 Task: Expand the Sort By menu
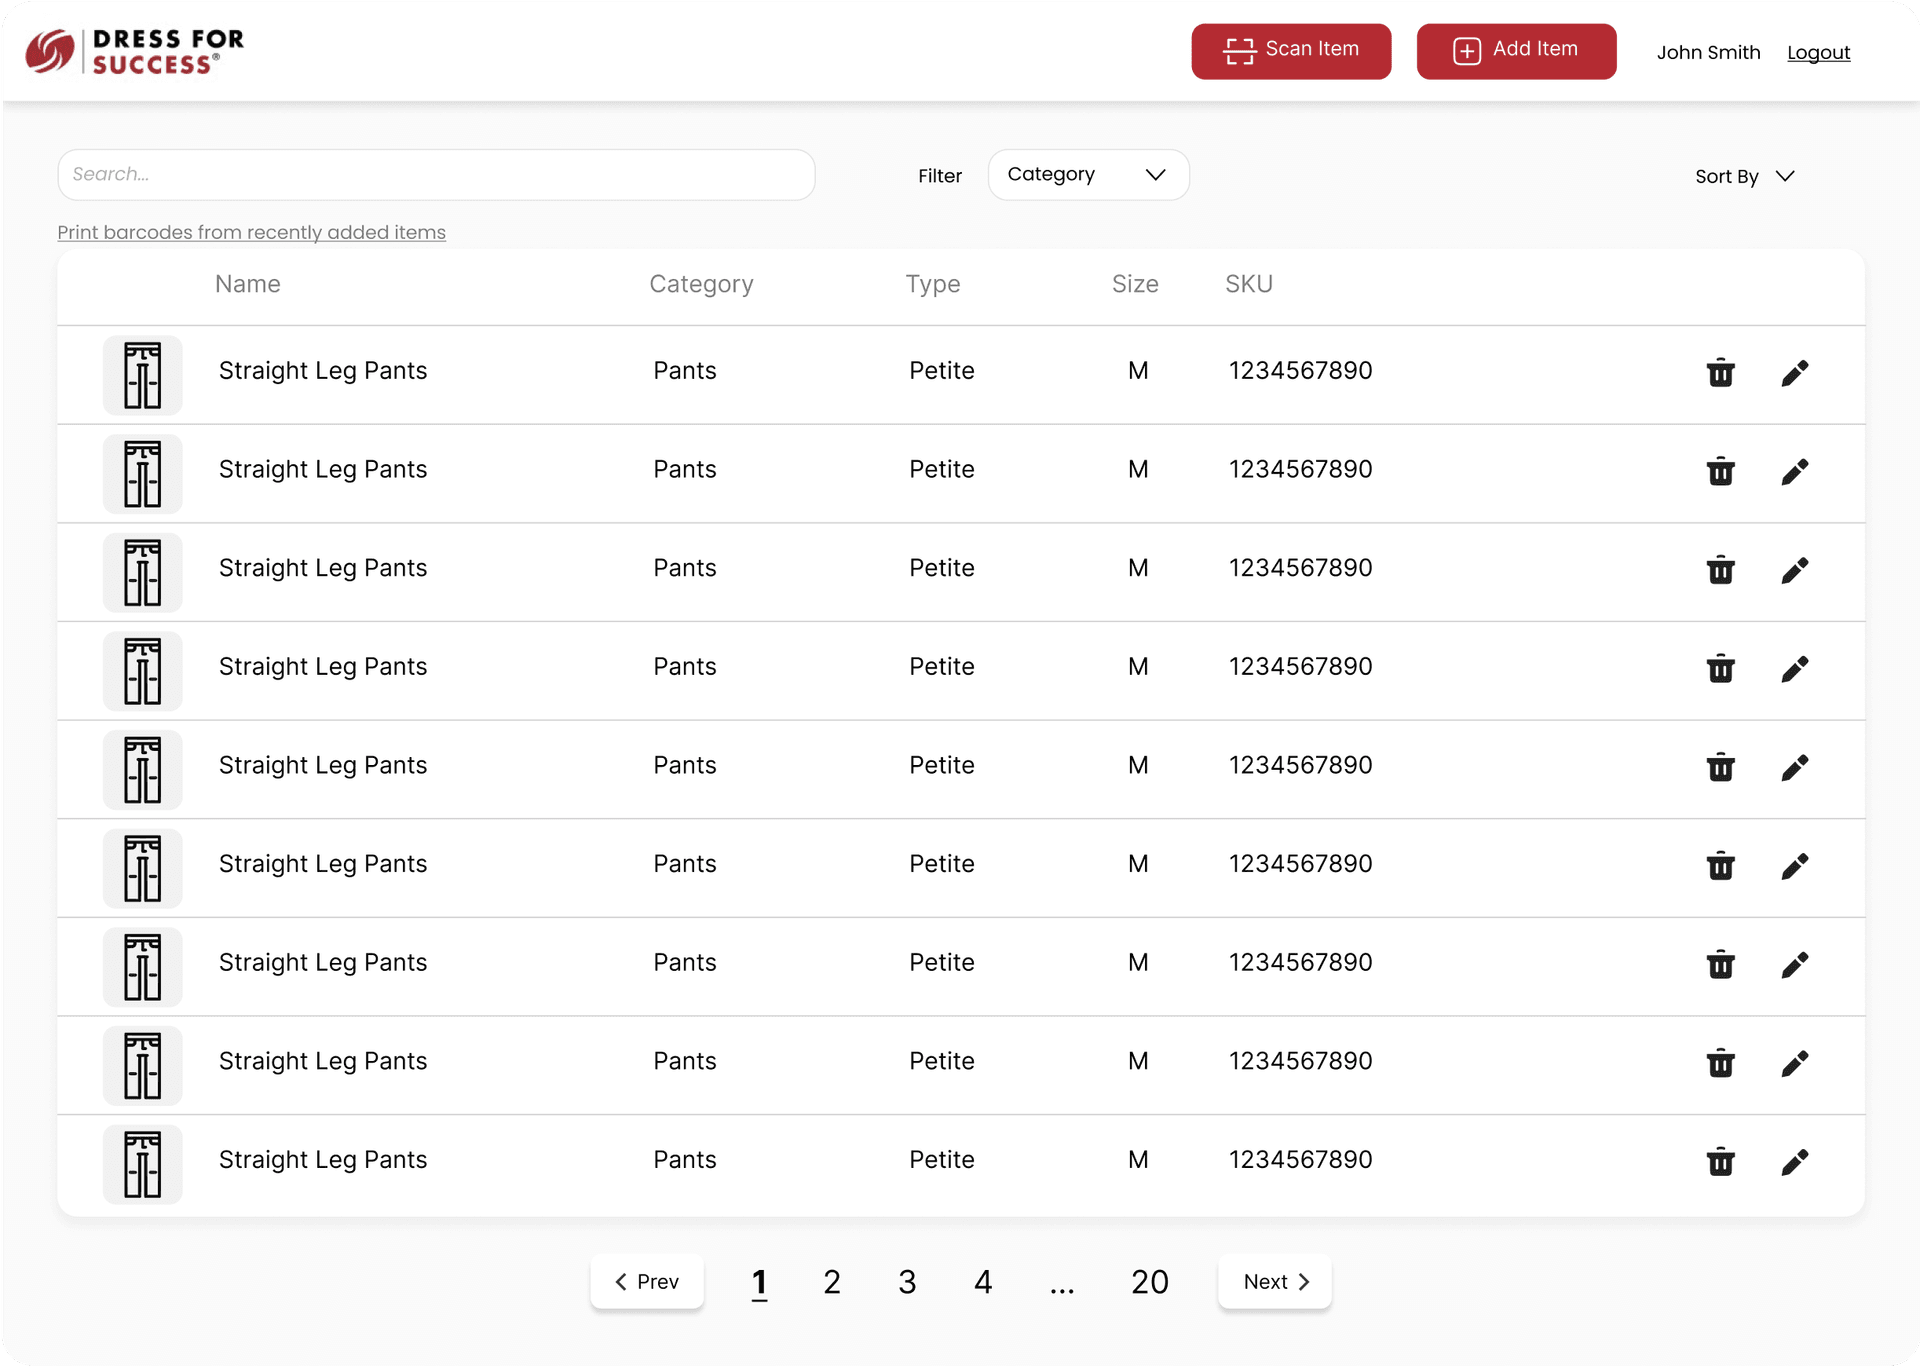(x=1744, y=176)
